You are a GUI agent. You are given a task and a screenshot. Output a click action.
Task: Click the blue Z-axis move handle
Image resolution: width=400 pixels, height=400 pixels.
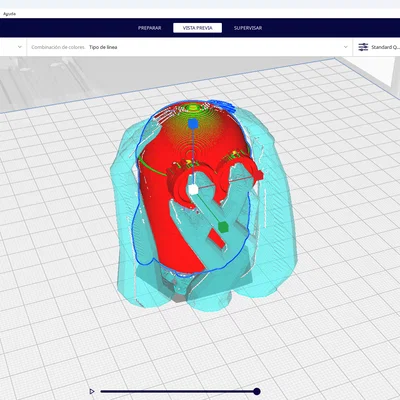click(193, 124)
